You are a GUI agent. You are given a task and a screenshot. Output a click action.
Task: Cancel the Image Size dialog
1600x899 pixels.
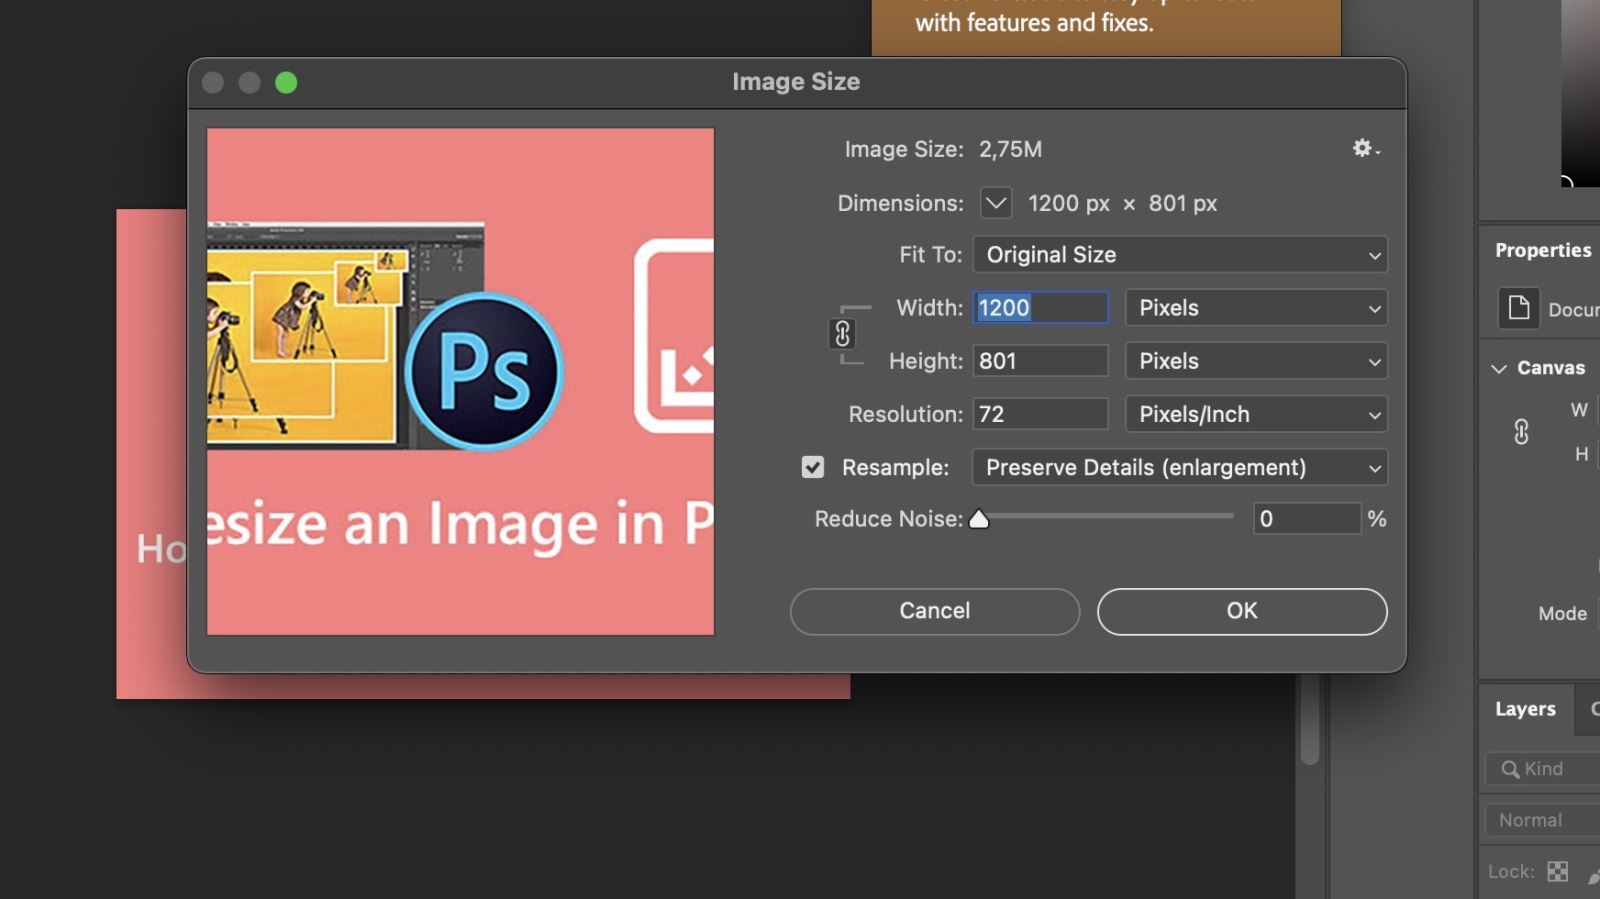click(x=935, y=611)
